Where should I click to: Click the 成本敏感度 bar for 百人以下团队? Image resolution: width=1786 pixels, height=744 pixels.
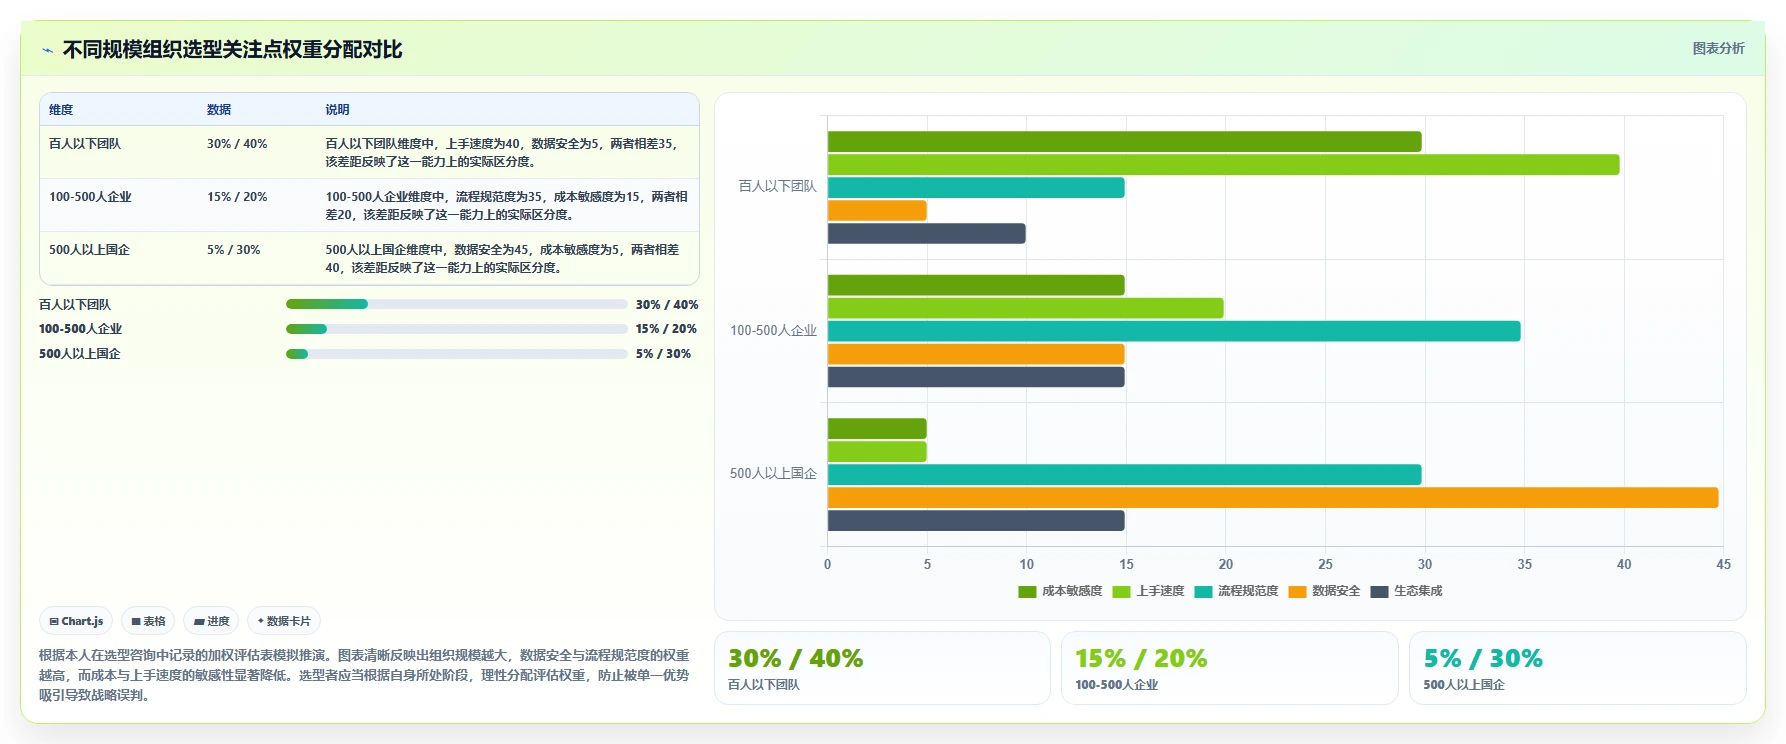coord(1124,142)
